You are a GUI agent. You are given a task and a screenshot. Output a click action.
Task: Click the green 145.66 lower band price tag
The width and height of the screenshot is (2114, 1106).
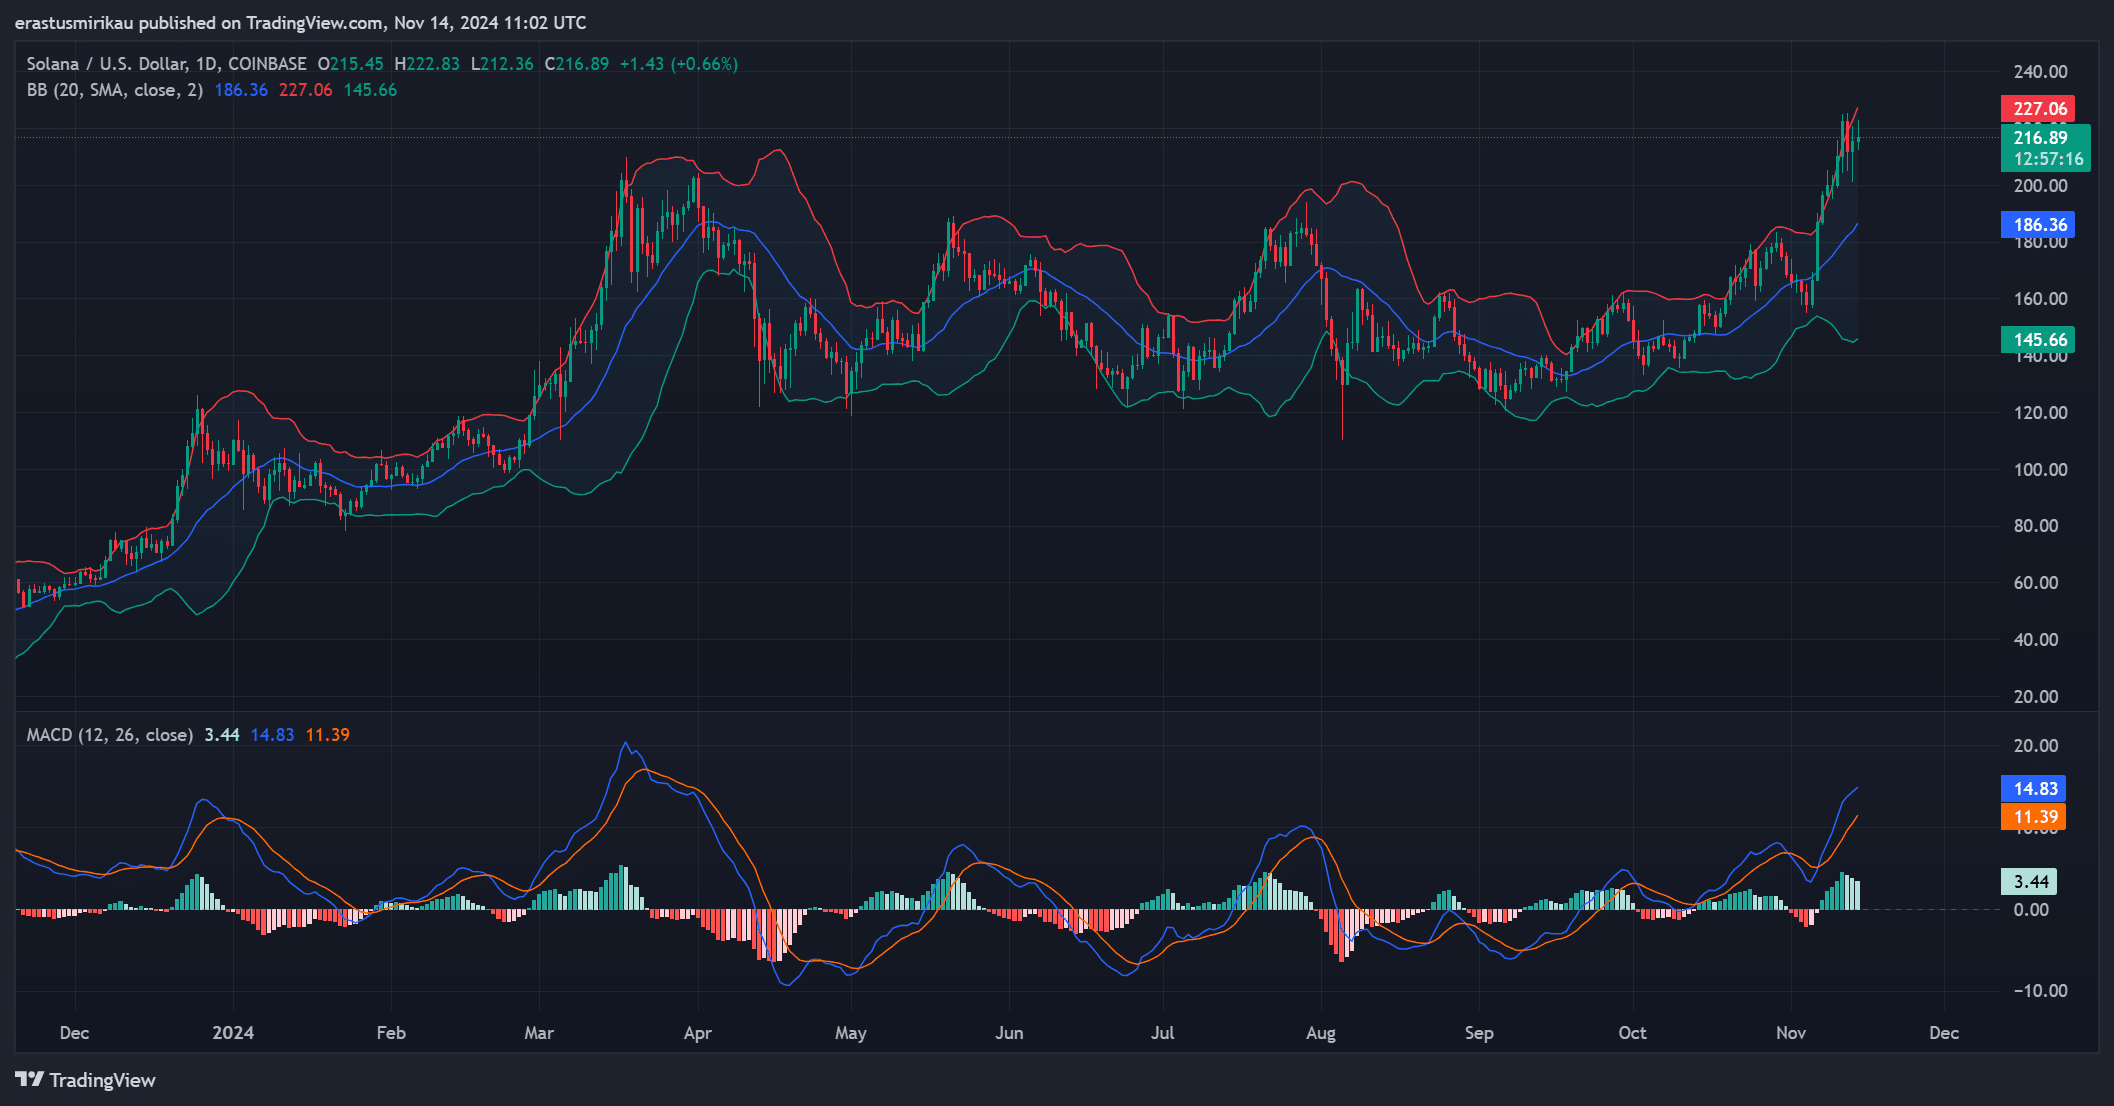2038,340
